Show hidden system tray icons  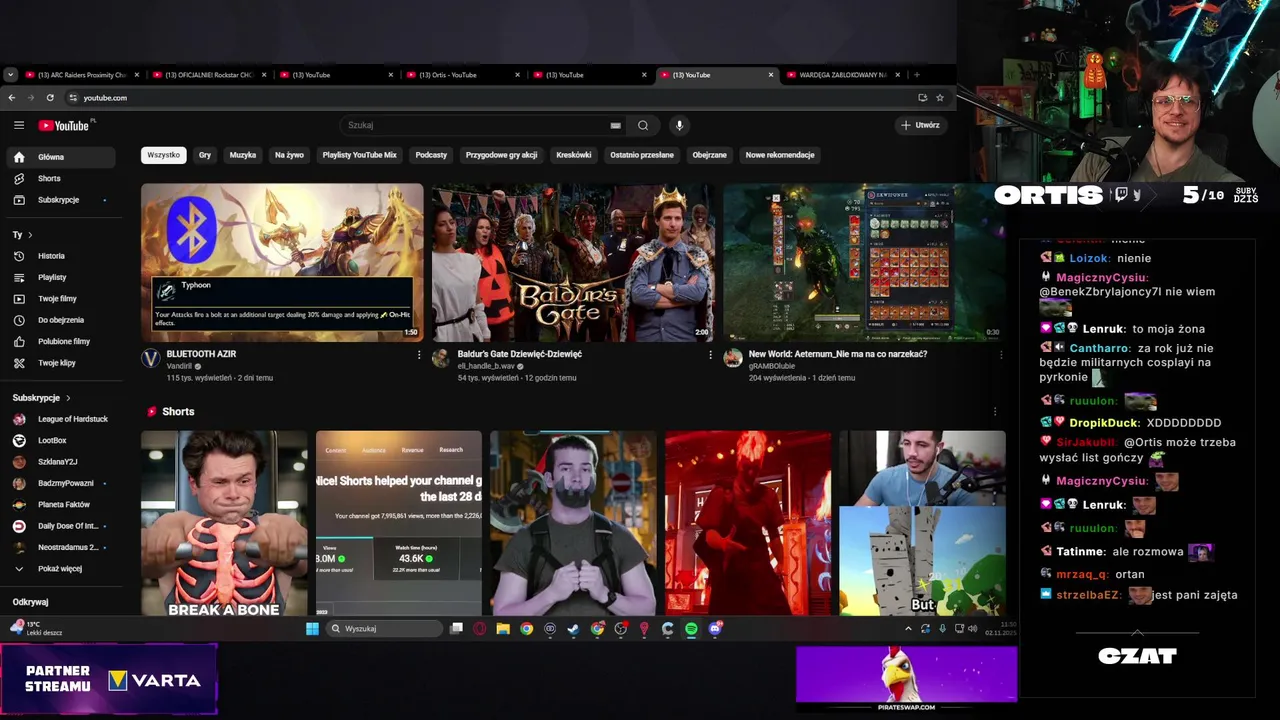click(x=908, y=629)
